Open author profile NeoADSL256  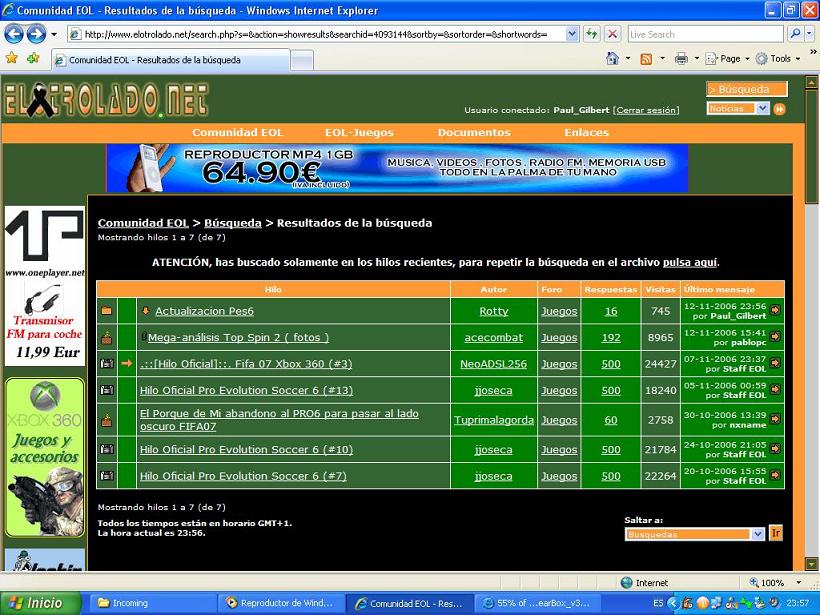point(493,363)
